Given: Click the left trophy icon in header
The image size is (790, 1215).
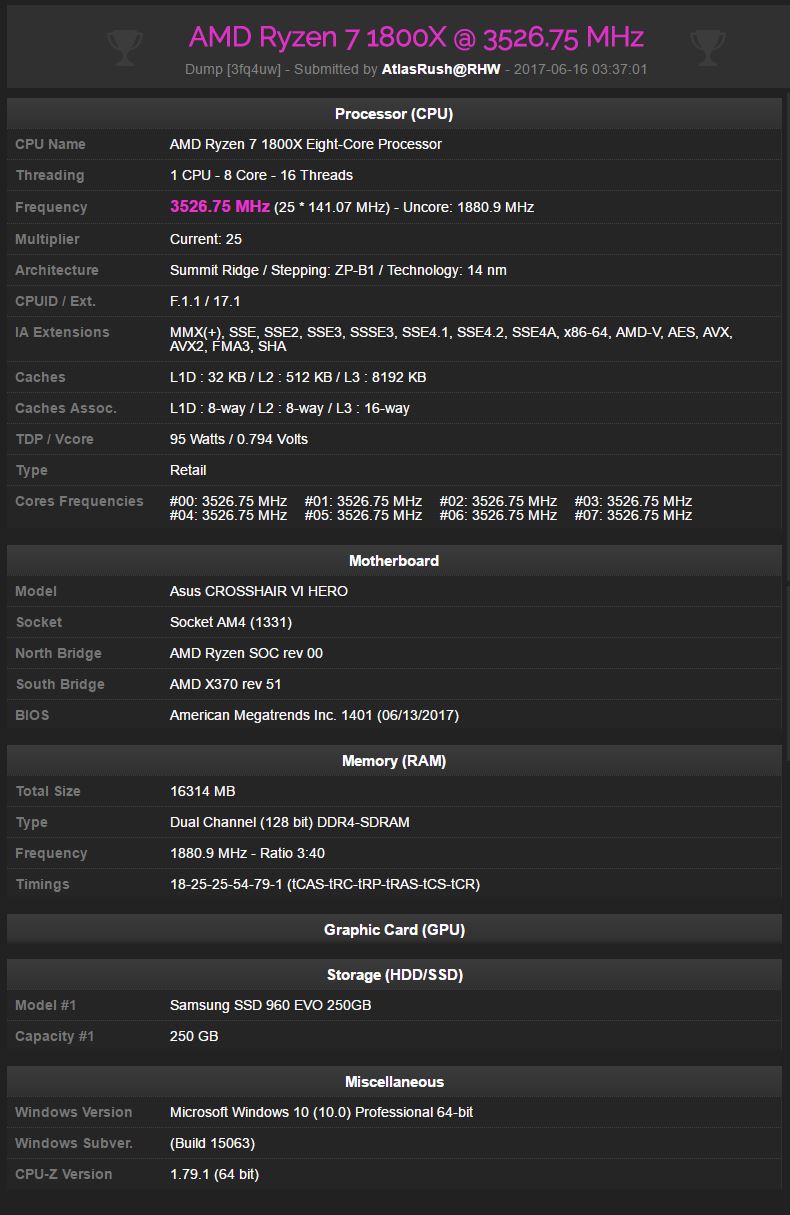Looking at the screenshot, I should click(x=124, y=47).
